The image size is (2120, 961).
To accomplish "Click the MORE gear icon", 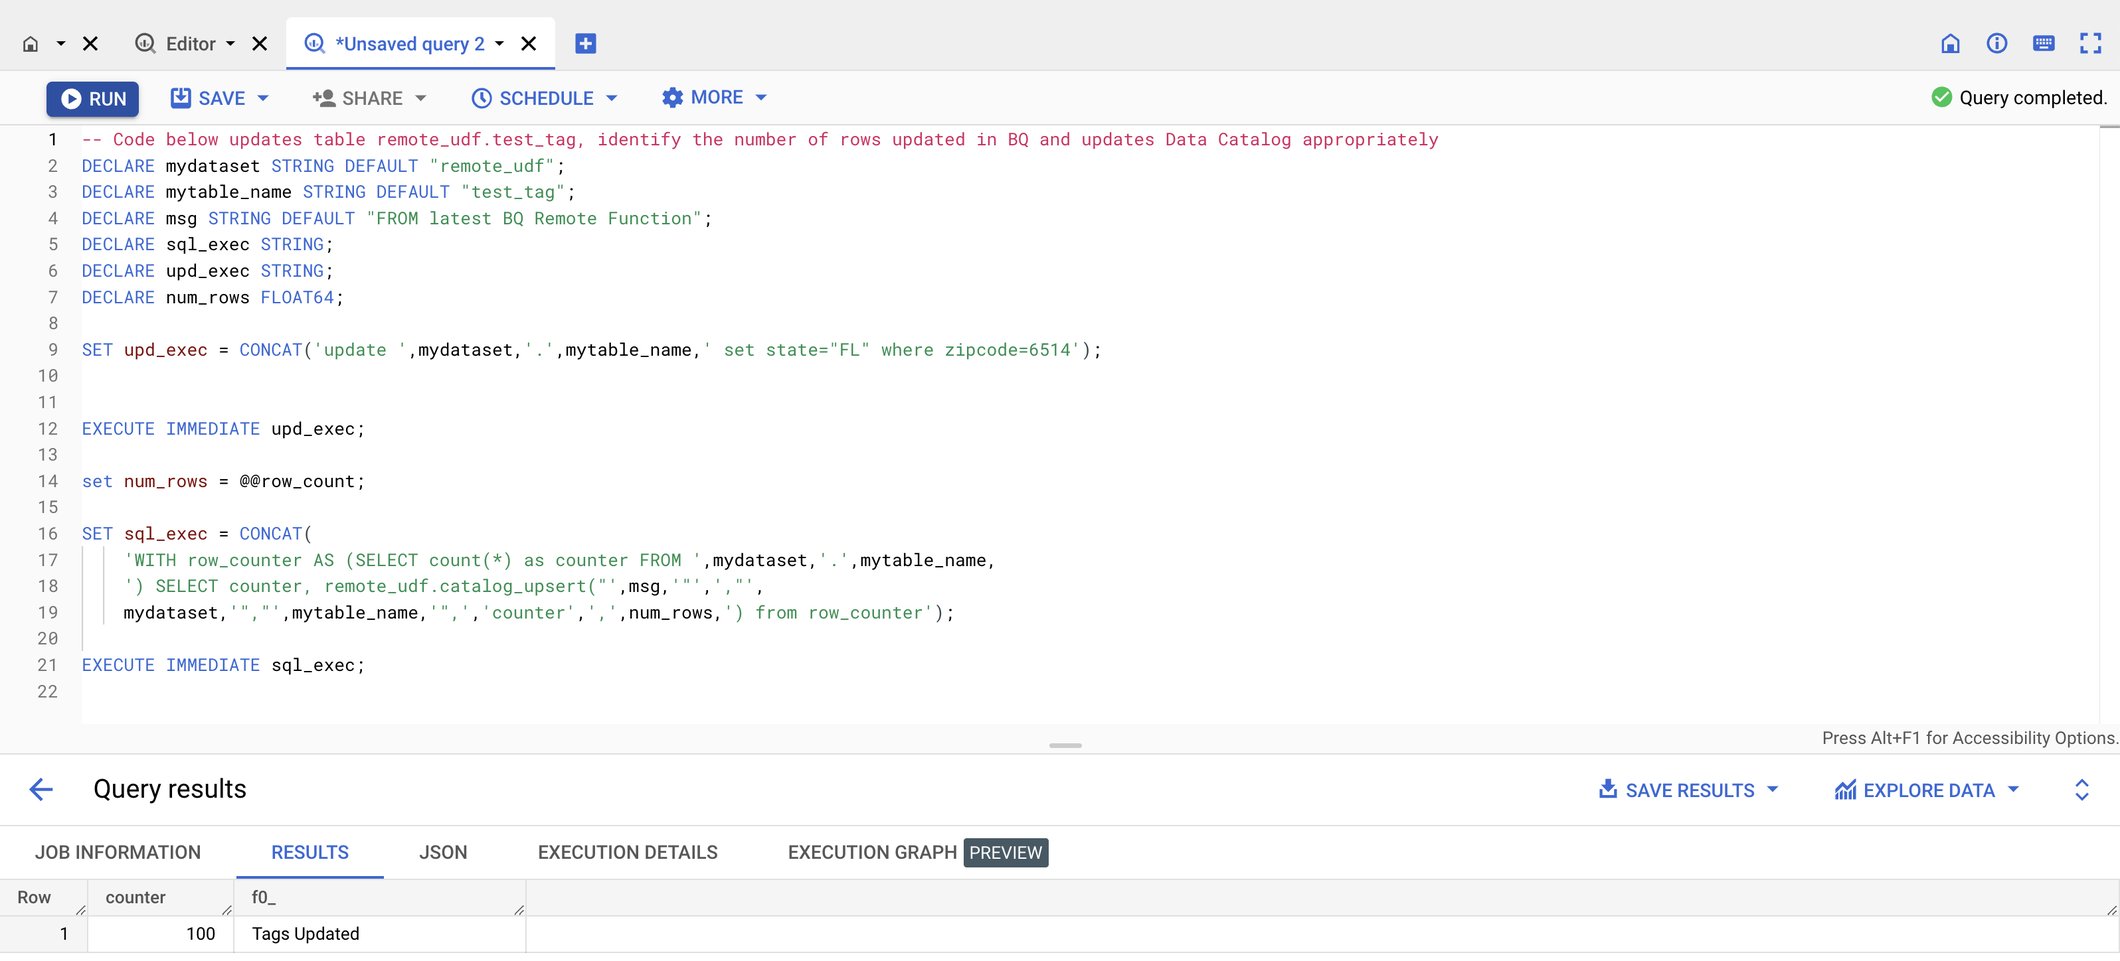I will coord(672,97).
